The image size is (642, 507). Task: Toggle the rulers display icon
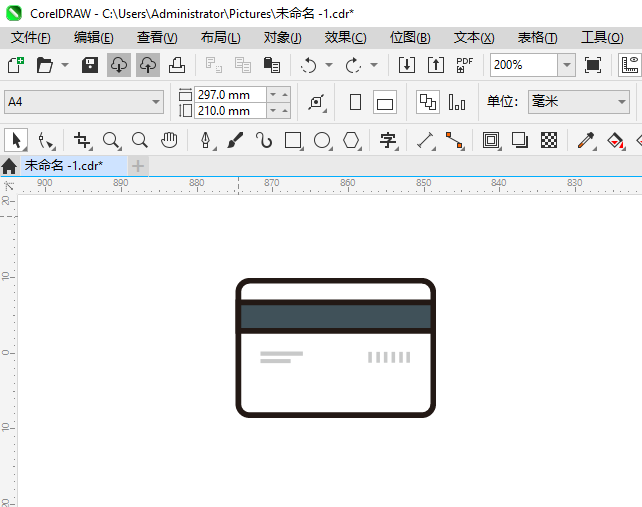click(630, 65)
